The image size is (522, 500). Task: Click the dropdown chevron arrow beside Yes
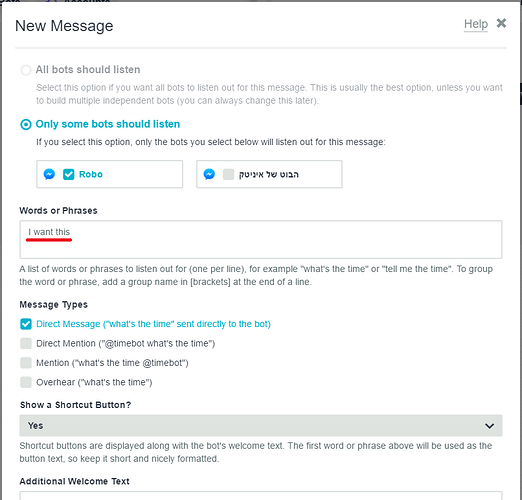(x=489, y=426)
